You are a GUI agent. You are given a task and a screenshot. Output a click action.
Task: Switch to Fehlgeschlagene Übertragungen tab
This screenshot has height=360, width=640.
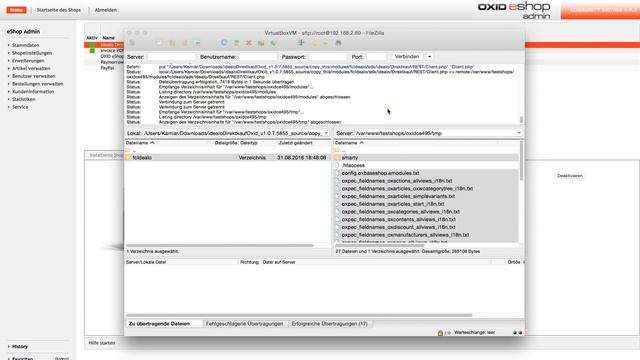(x=244, y=324)
